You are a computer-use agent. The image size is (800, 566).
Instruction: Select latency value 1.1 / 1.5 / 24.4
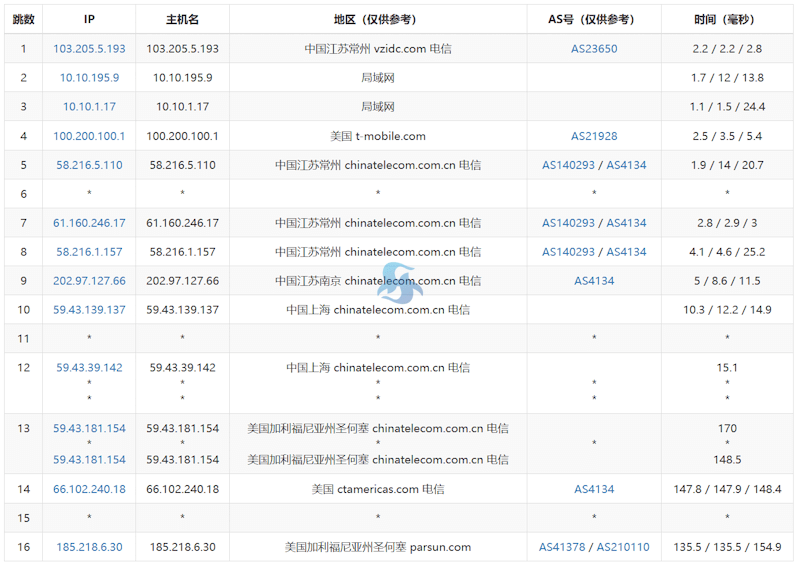coord(727,107)
